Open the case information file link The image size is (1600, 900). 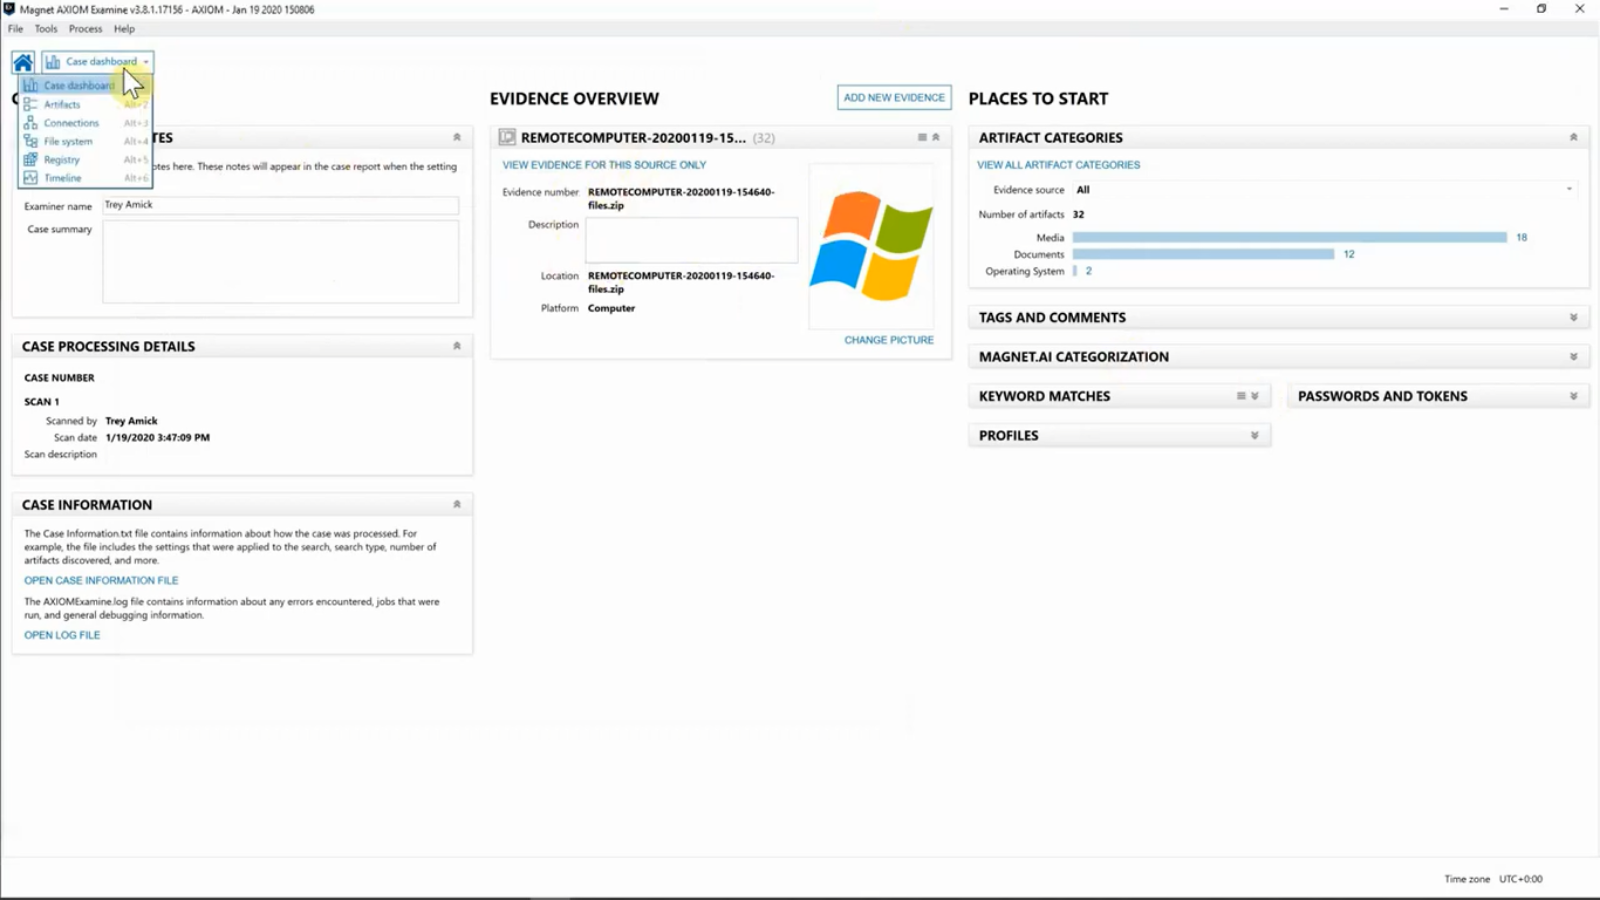[101, 580]
